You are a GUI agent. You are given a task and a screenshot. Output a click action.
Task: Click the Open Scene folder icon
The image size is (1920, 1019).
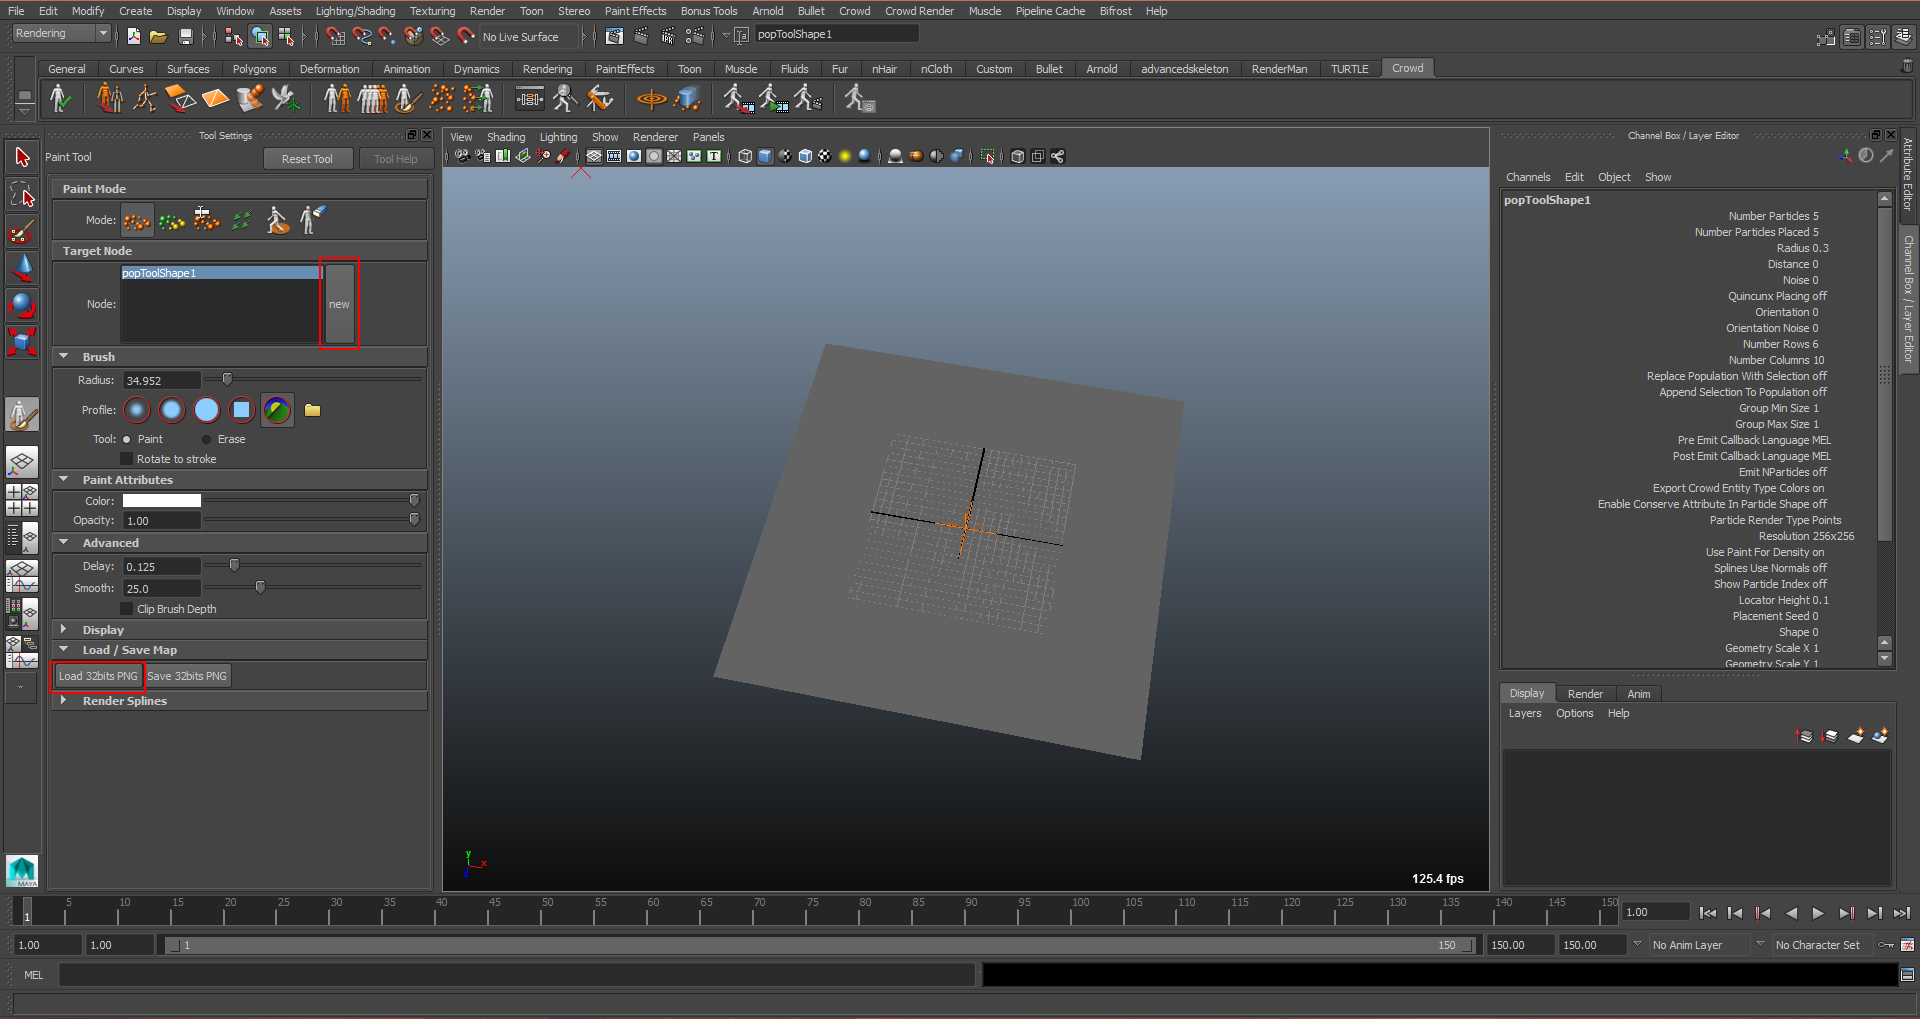coord(158,37)
